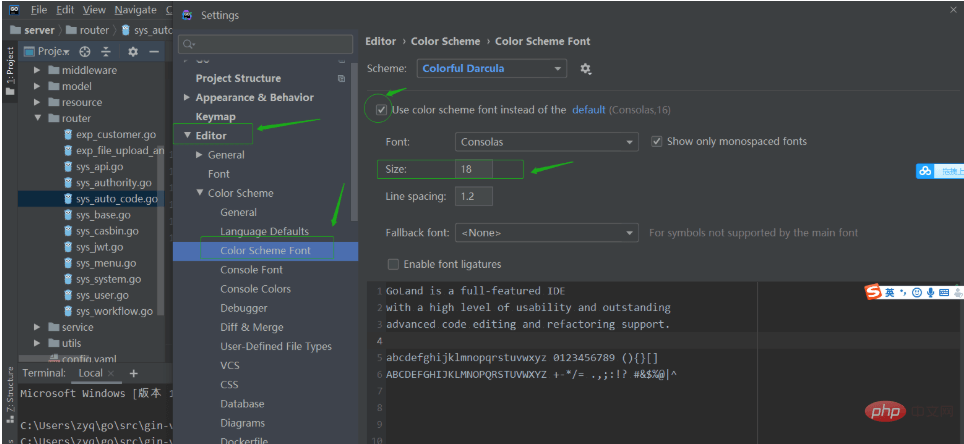Expand the service folder arrow
This screenshot has height=444, width=964.
37,327
